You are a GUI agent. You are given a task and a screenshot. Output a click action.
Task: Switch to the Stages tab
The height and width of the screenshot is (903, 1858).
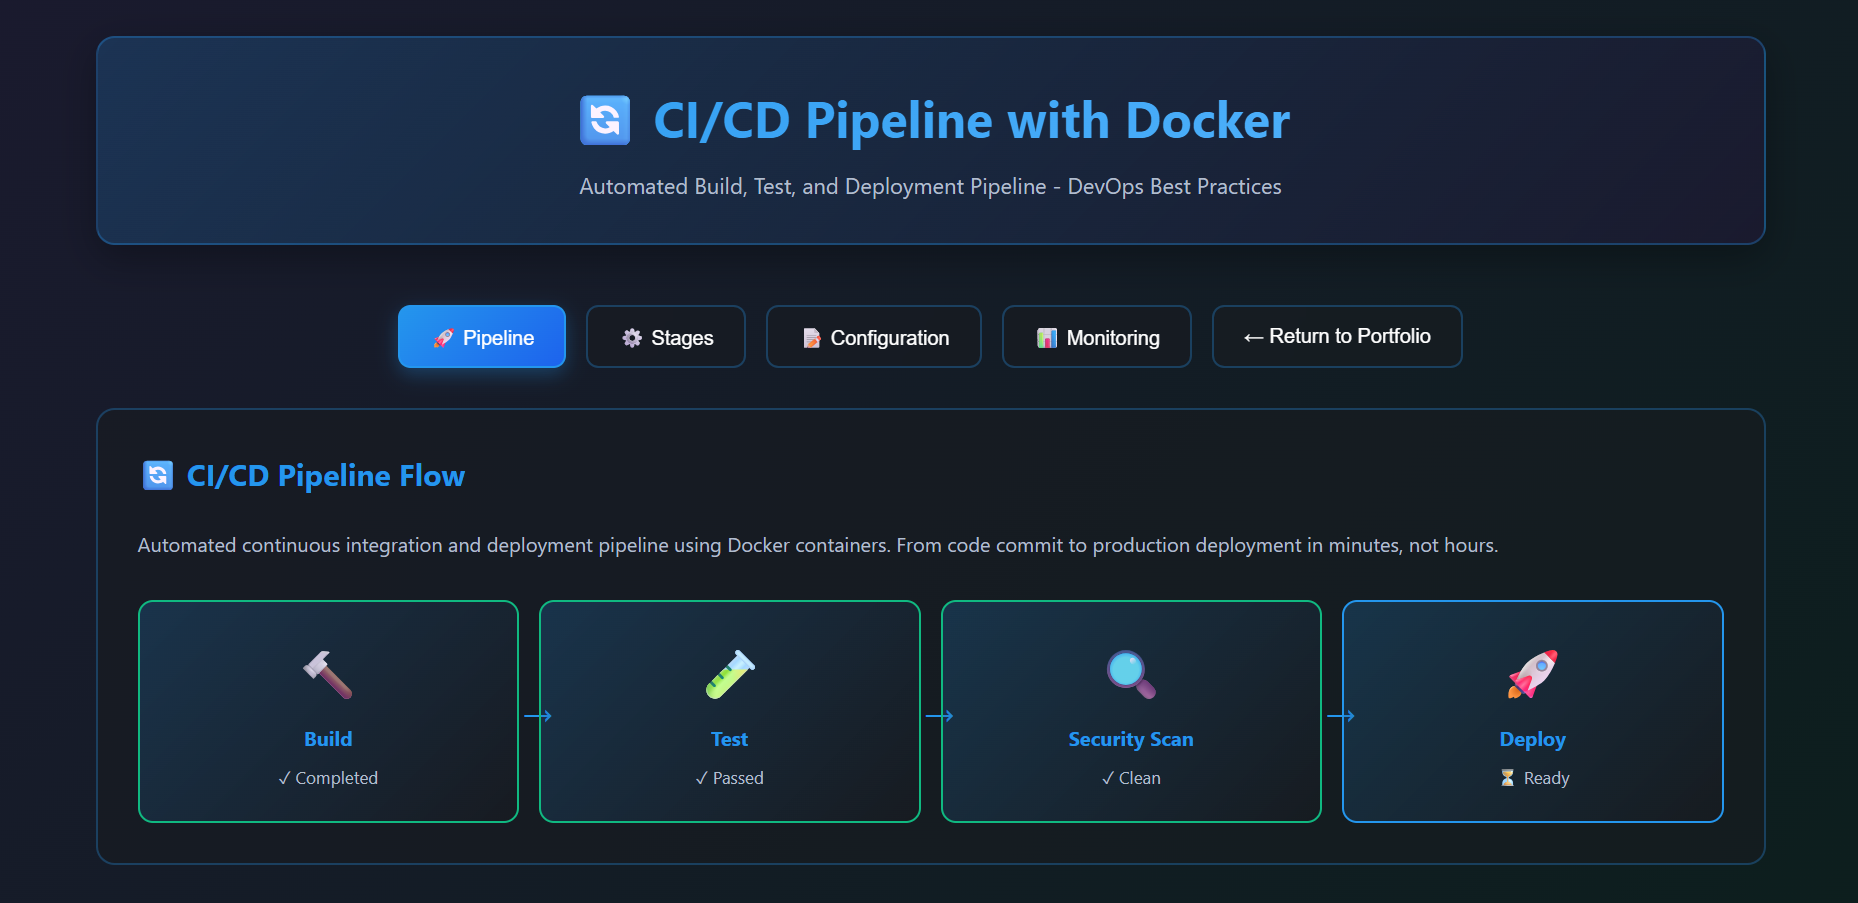(x=666, y=337)
